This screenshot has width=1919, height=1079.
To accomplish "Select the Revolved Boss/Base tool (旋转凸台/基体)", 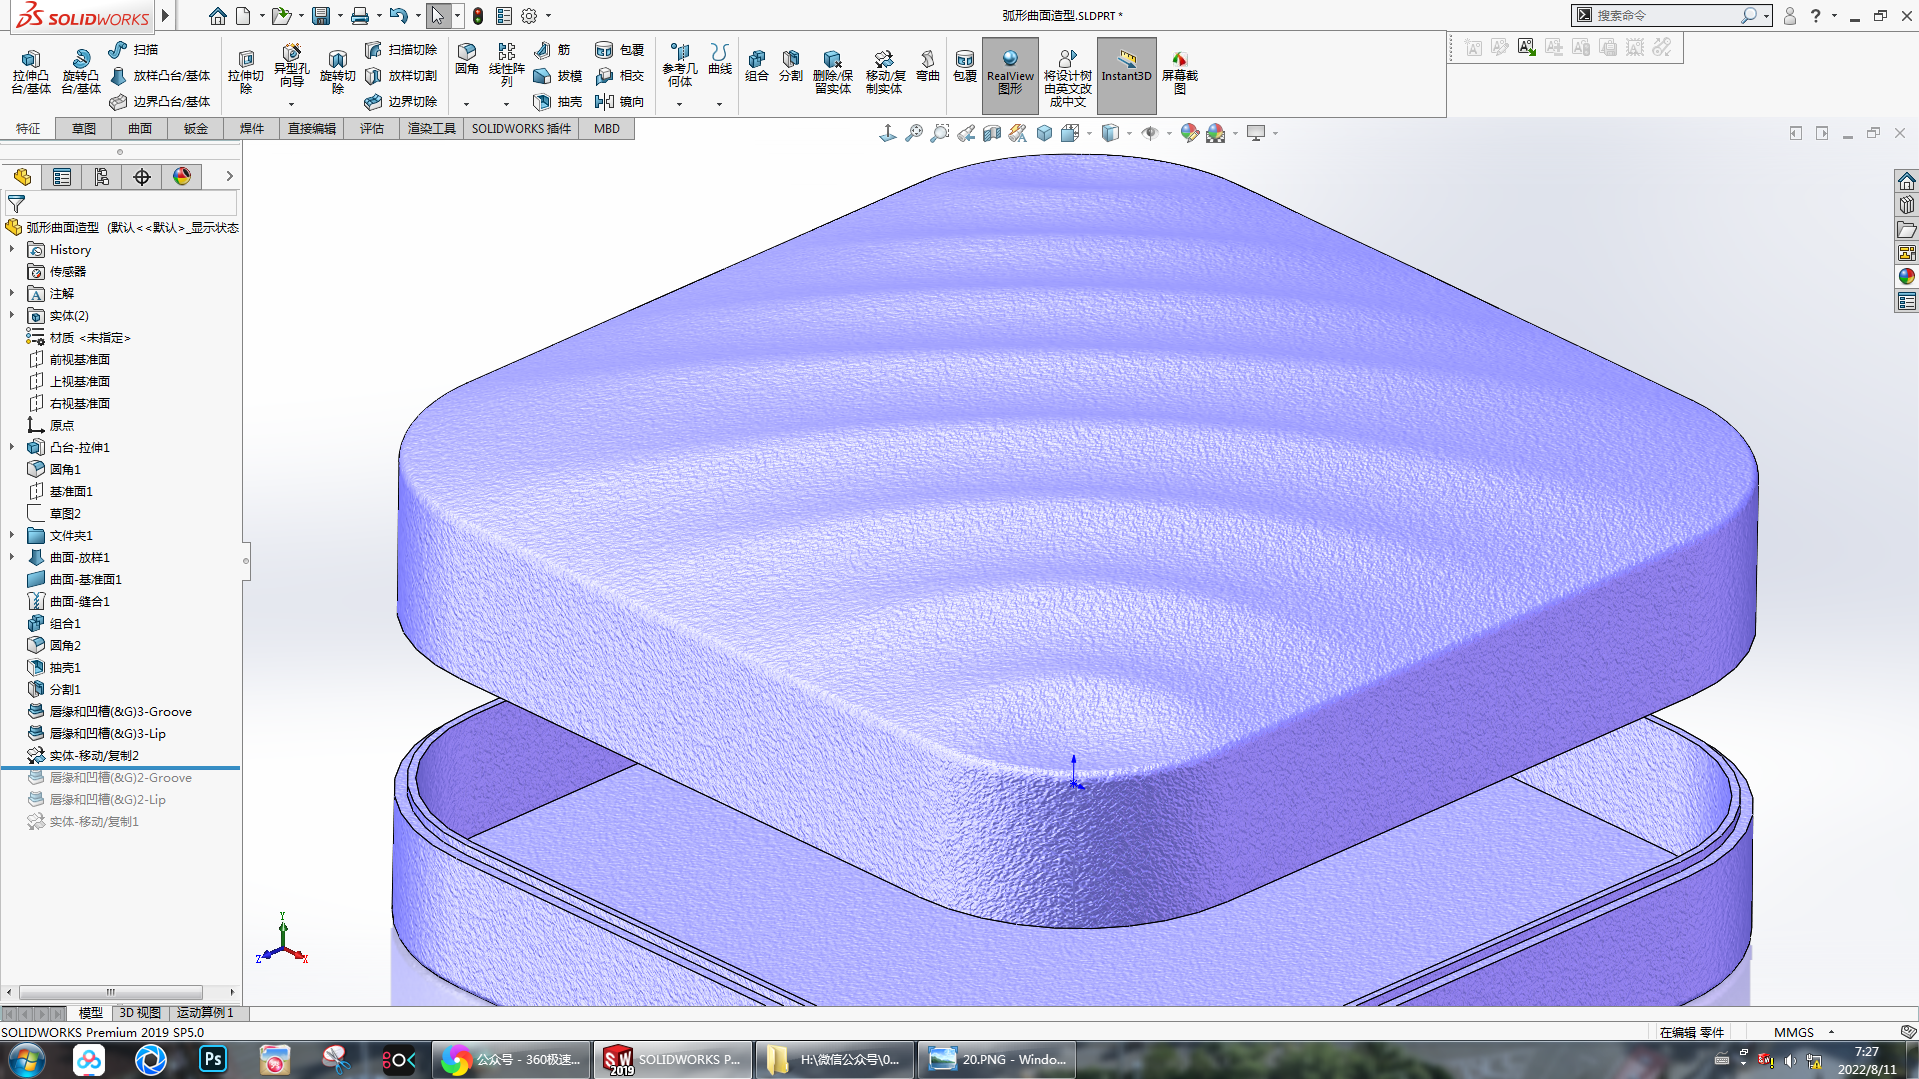I will 81,72.
